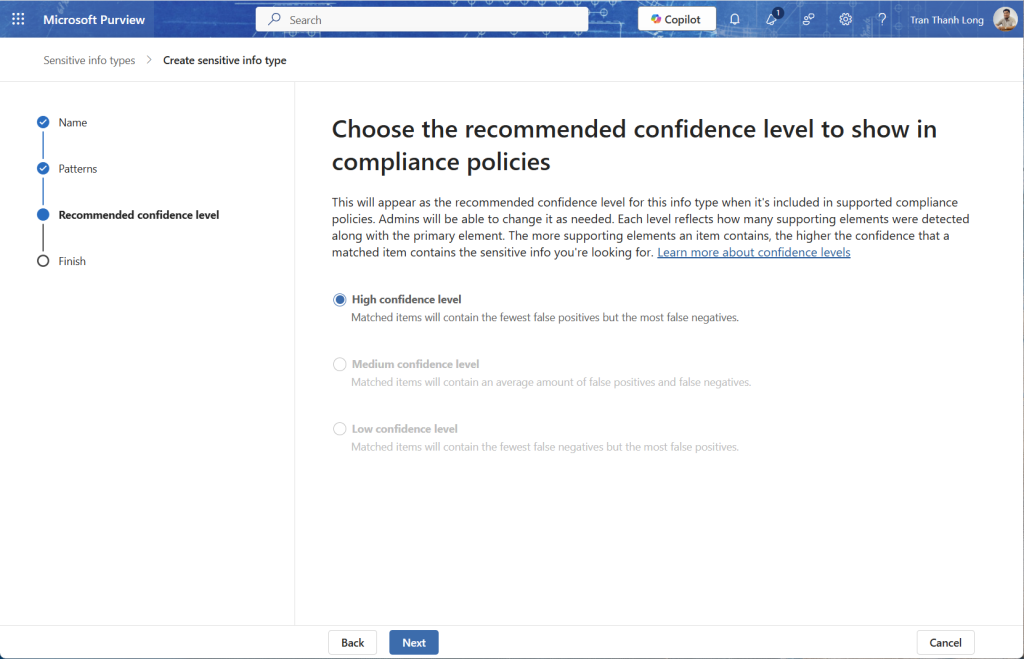The width and height of the screenshot is (1024, 659).
Task: Click the people/community icon in header
Action: click(808, 19)
